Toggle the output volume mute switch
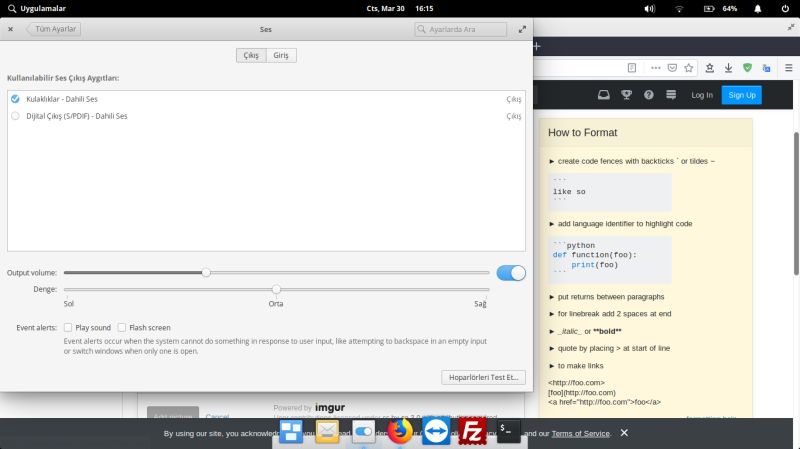 tap(511, 273)
